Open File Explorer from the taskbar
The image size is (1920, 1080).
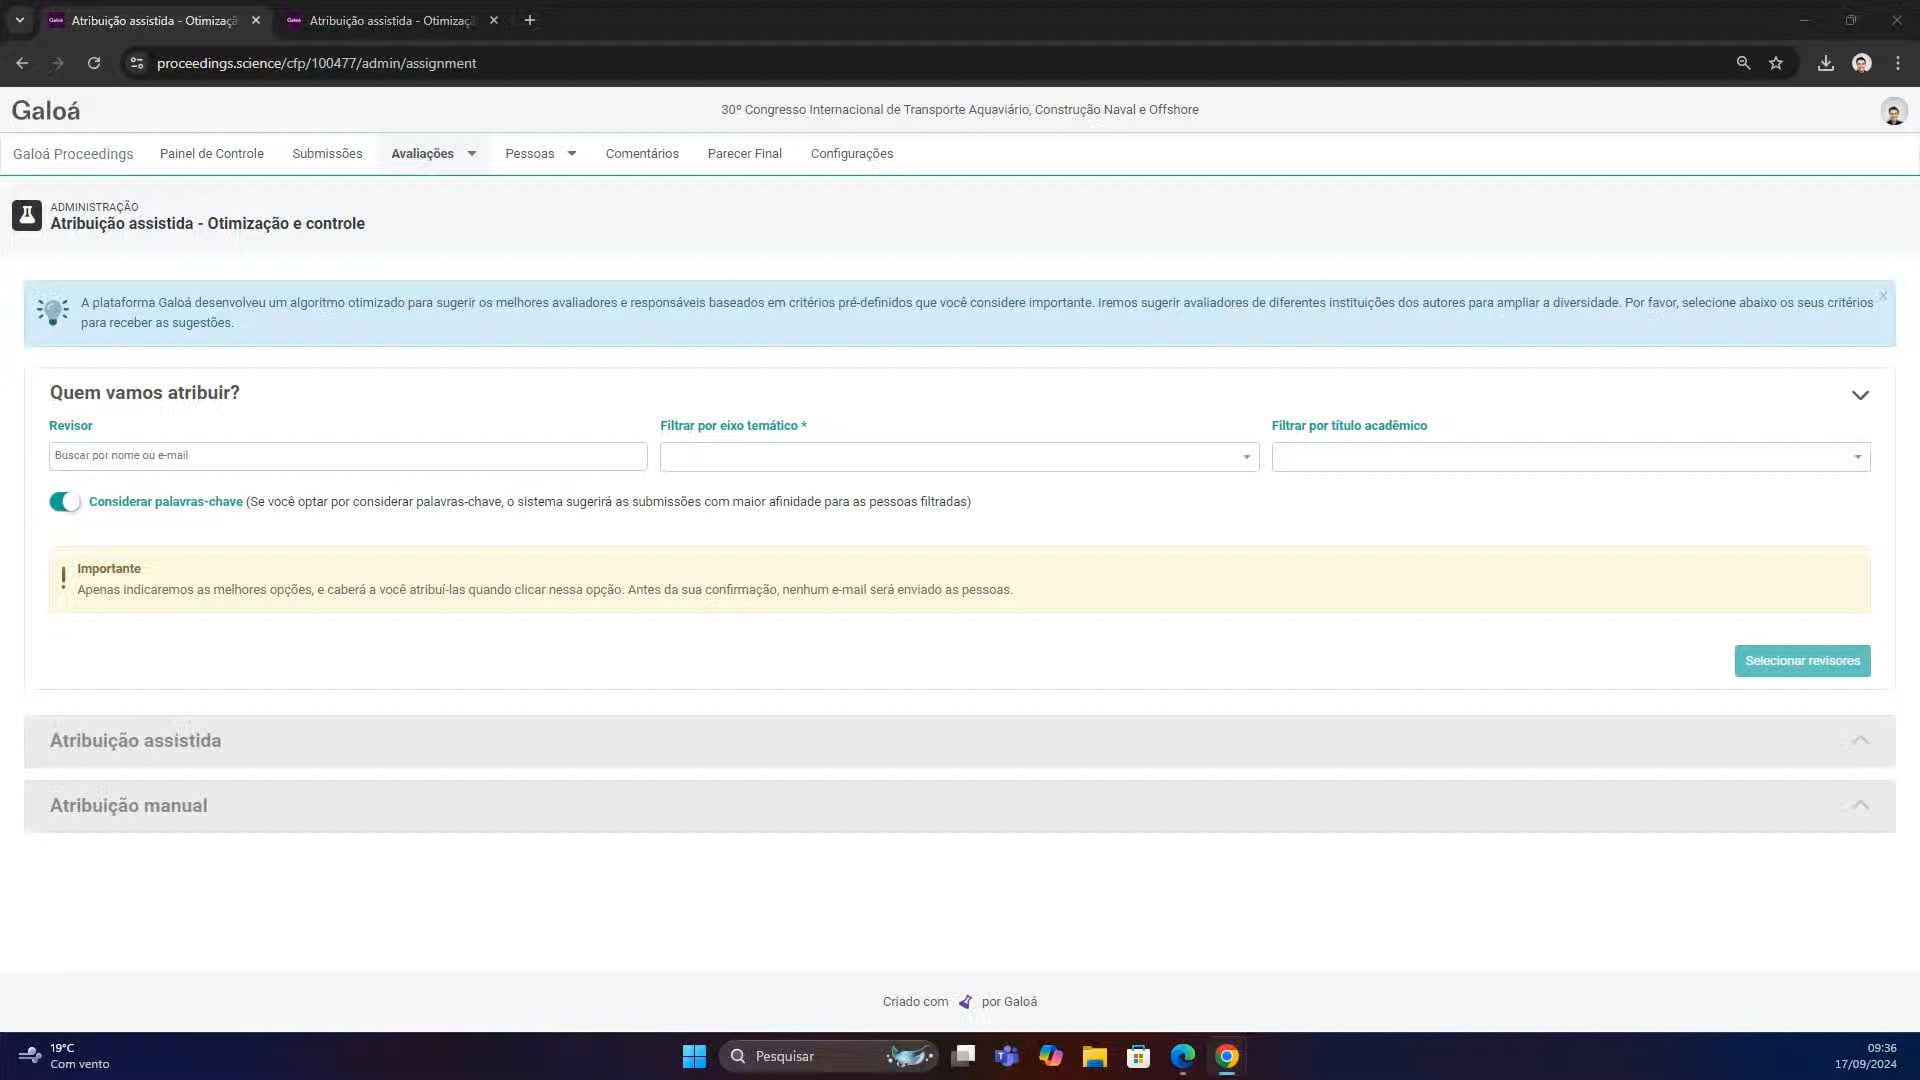pos(1094,1056)
